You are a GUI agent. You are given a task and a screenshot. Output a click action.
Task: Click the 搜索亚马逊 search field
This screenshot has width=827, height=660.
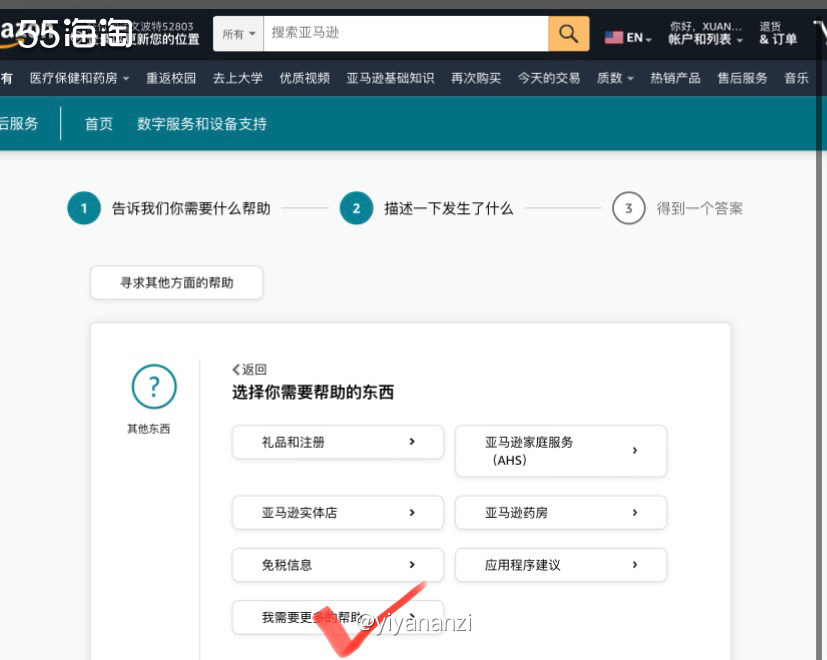406,34
